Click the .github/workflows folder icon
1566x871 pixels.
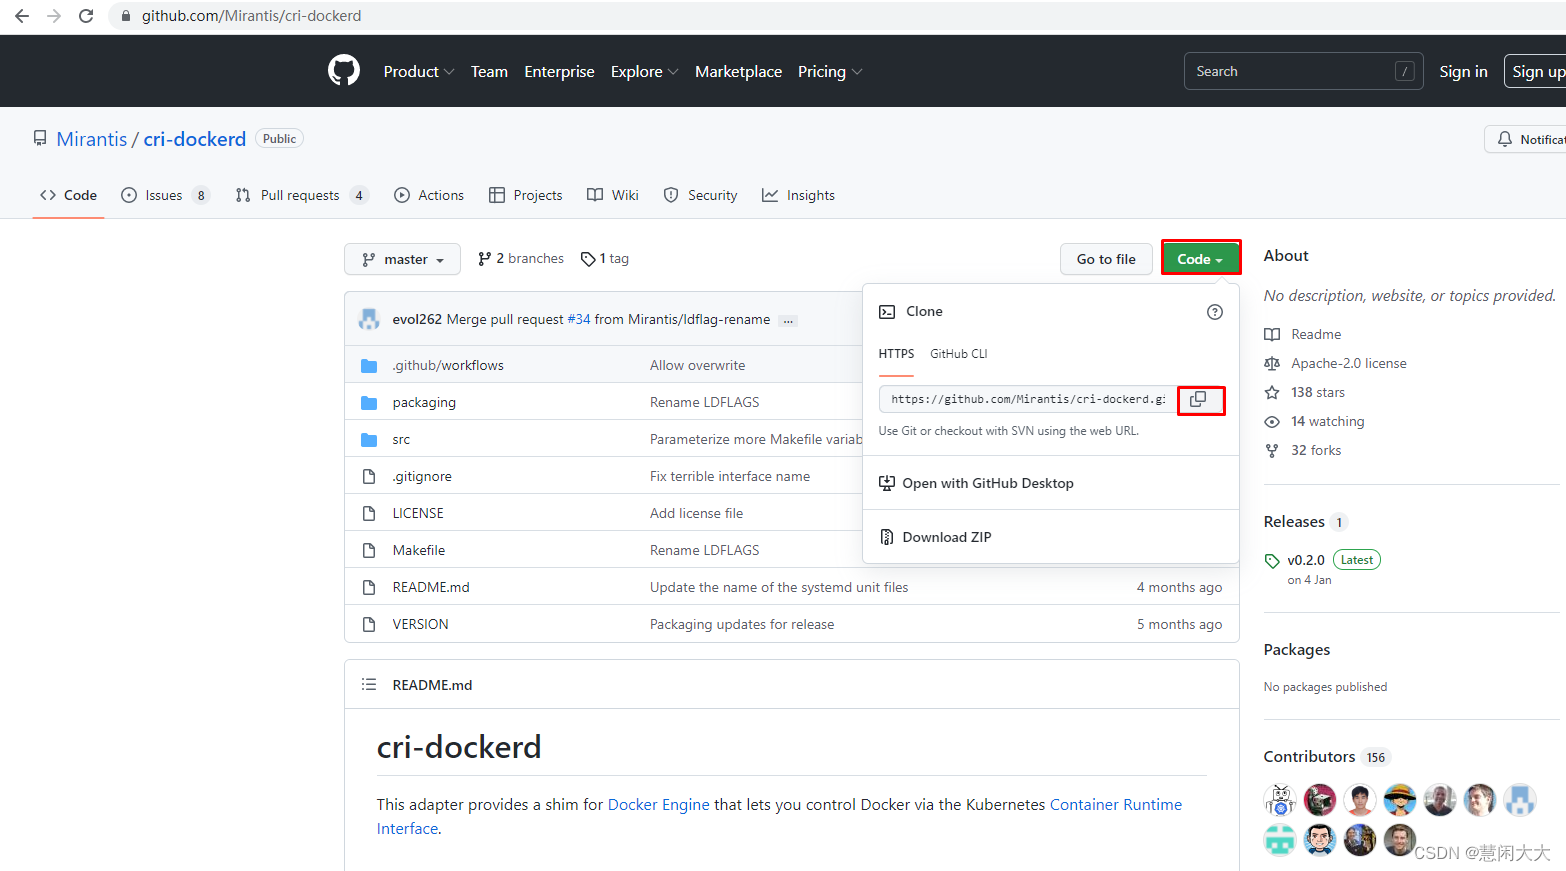[369, 366]
